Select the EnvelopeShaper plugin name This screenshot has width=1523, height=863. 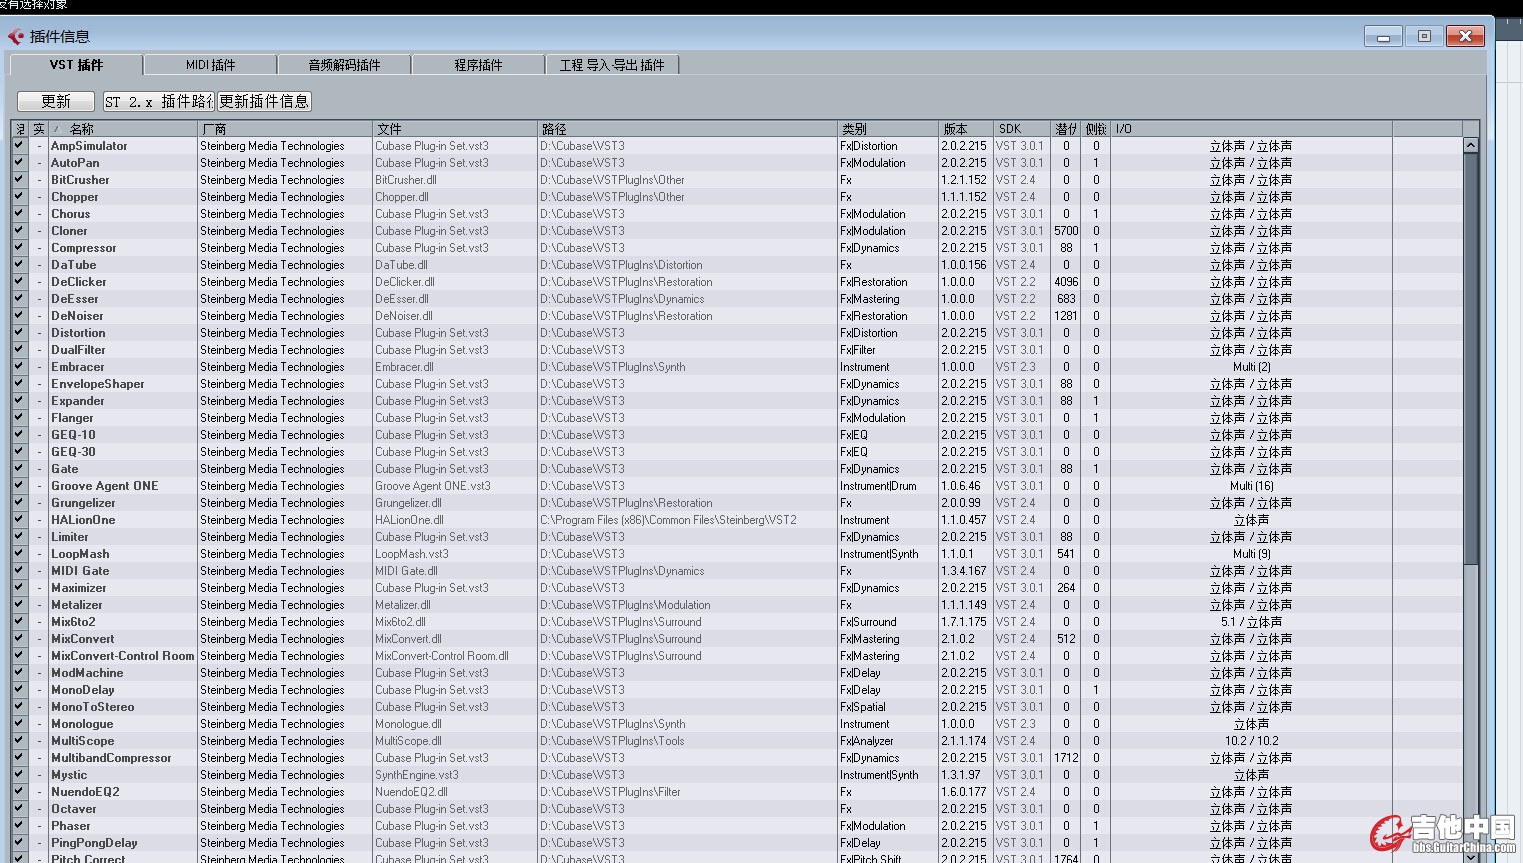[x=98, y=384]
